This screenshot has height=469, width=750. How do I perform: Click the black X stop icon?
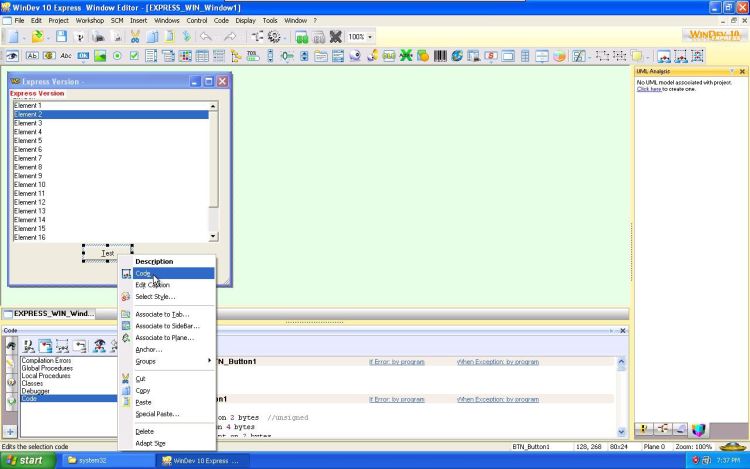click(336, 37)
